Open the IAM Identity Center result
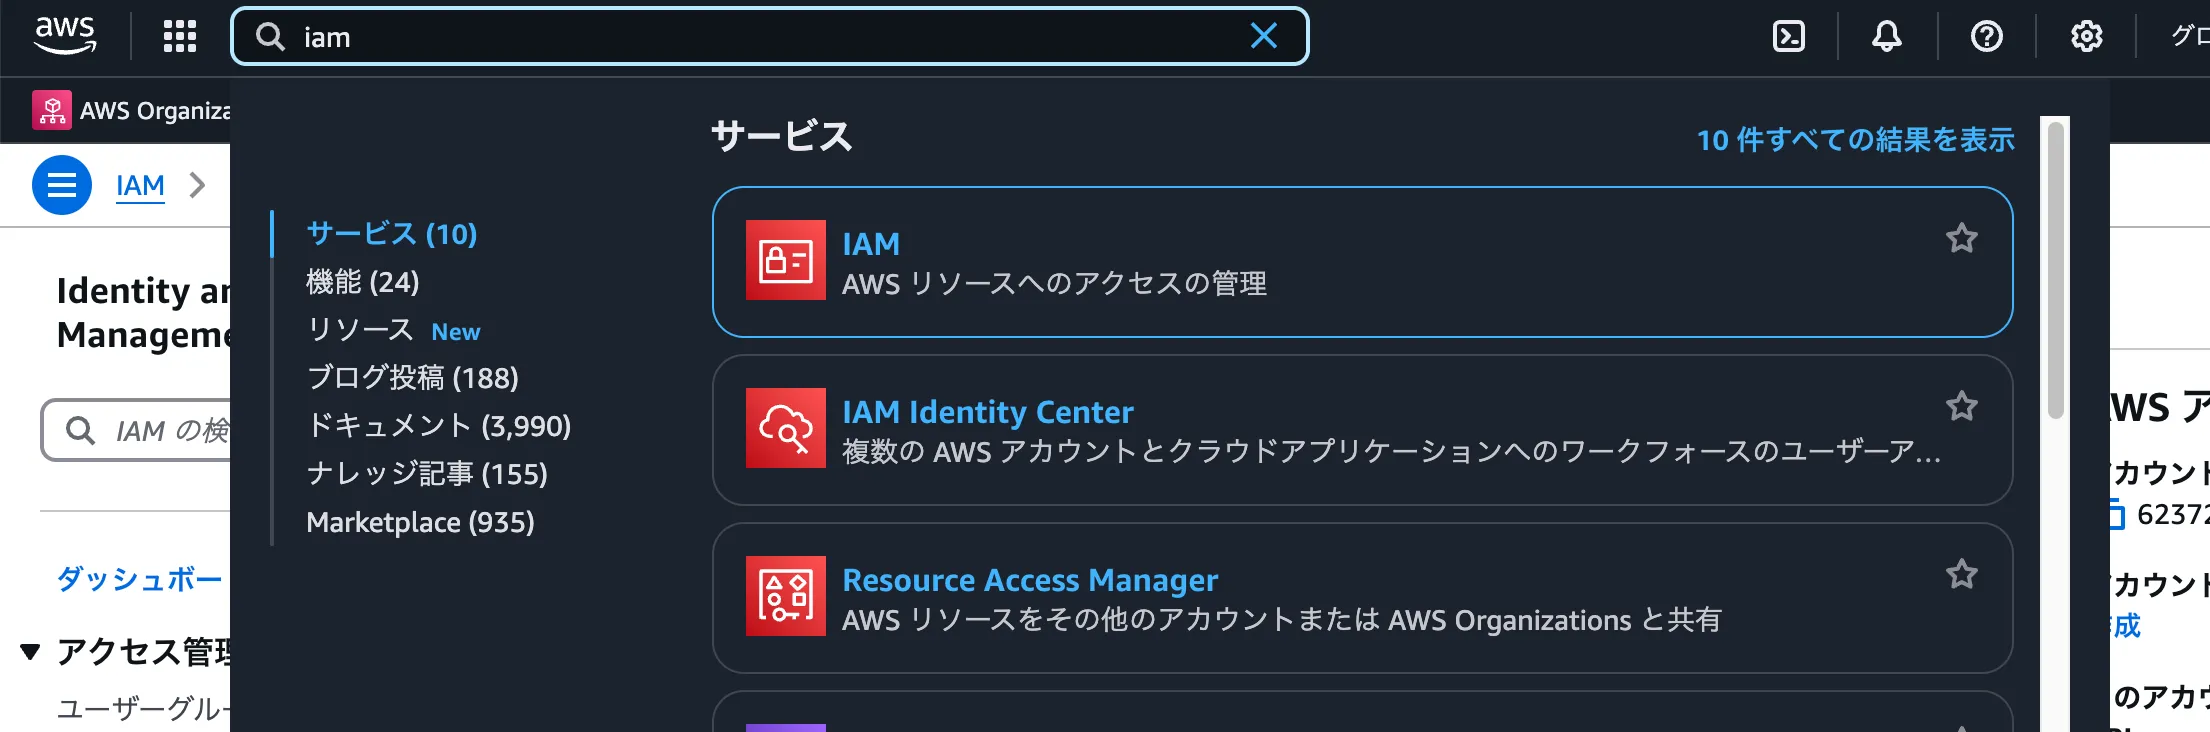The width and height of the screenshot is (2210, 732). [987, 412]
